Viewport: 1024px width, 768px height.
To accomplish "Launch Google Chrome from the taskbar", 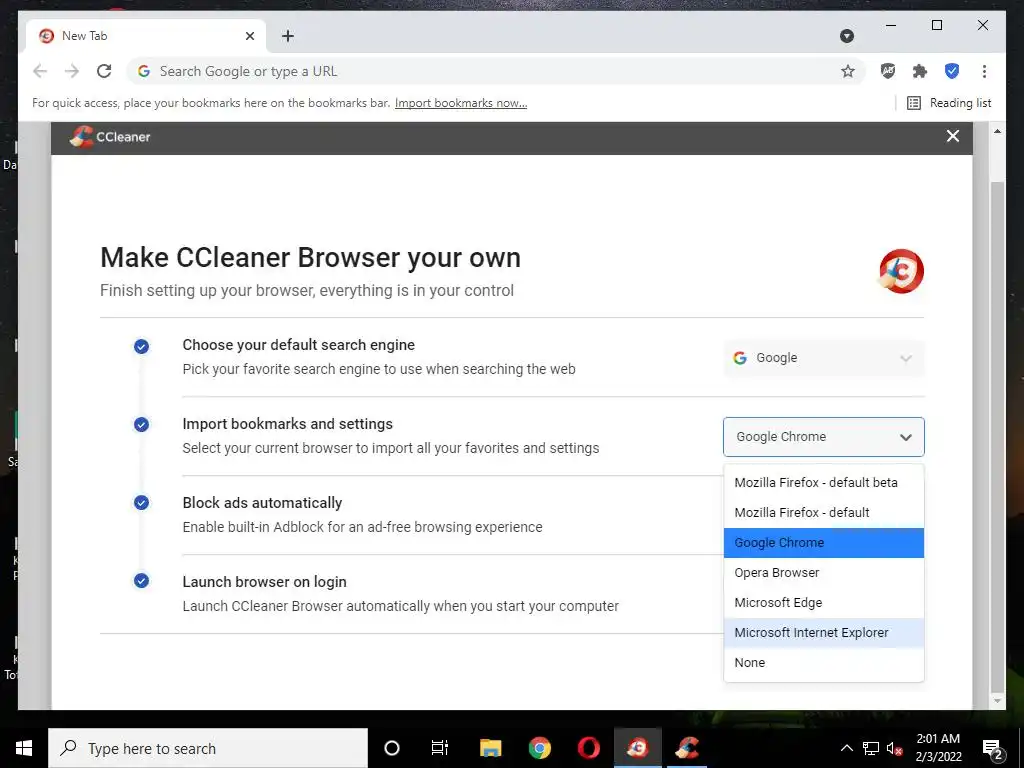I will click(x=539, y=748).
